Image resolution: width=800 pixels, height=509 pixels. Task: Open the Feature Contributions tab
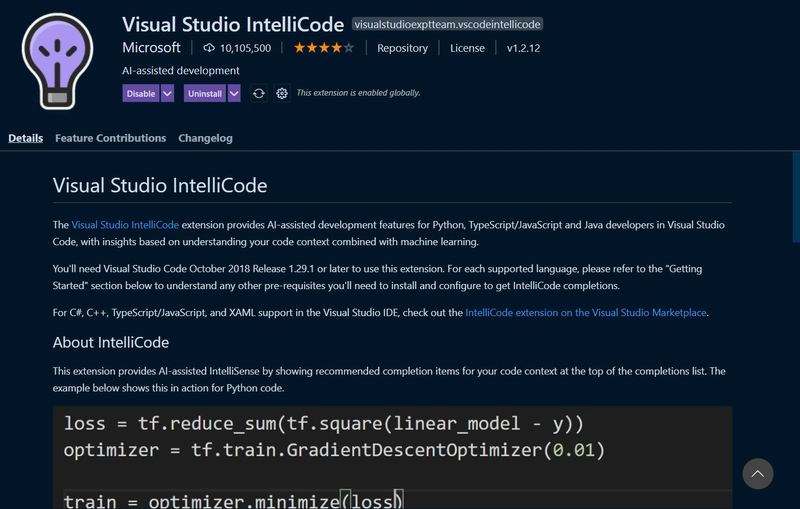coord(111,138)
